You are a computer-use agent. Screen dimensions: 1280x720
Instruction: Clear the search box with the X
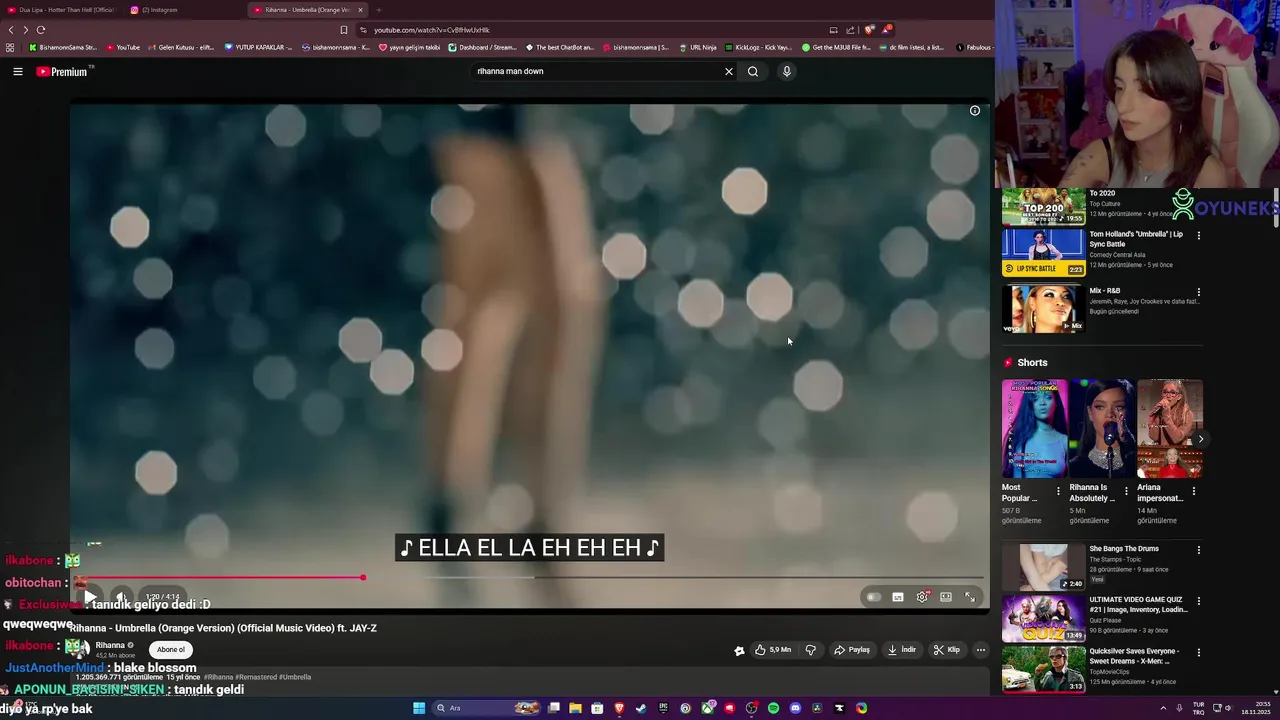click(729, 71)
